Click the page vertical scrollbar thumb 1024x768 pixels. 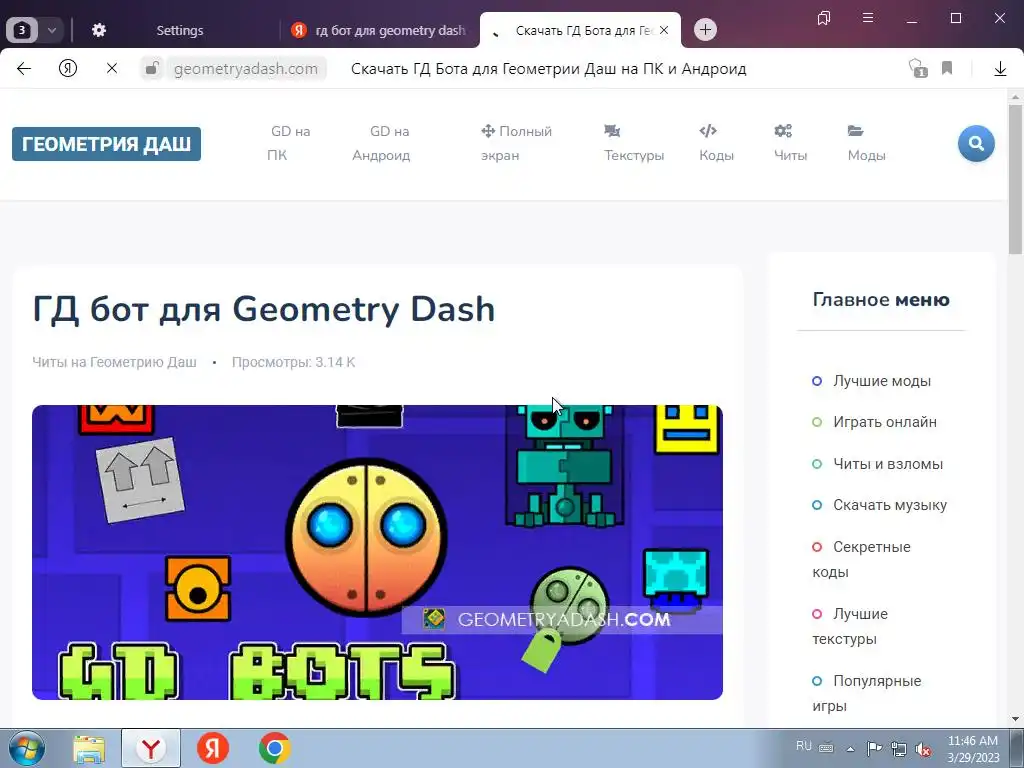coord(1015,179)
